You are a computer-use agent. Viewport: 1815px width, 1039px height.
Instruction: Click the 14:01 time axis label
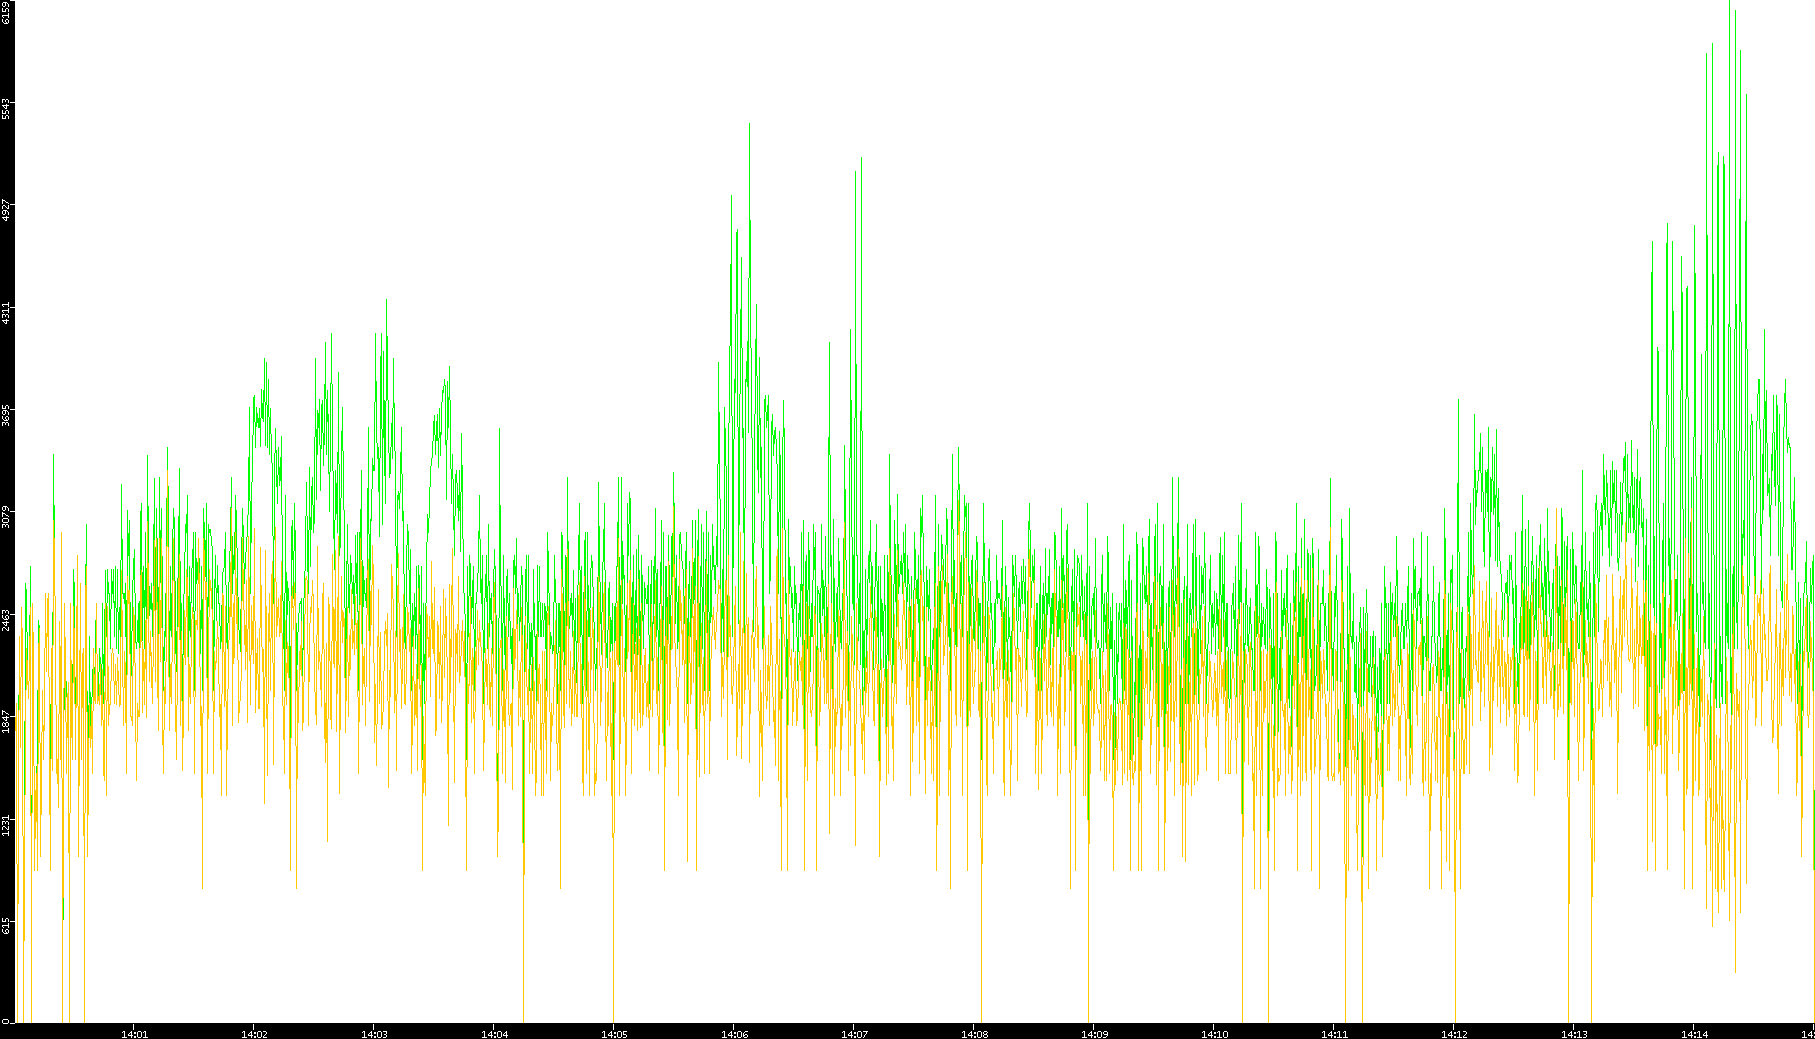pyautogui.click(x=134, y=1034)
